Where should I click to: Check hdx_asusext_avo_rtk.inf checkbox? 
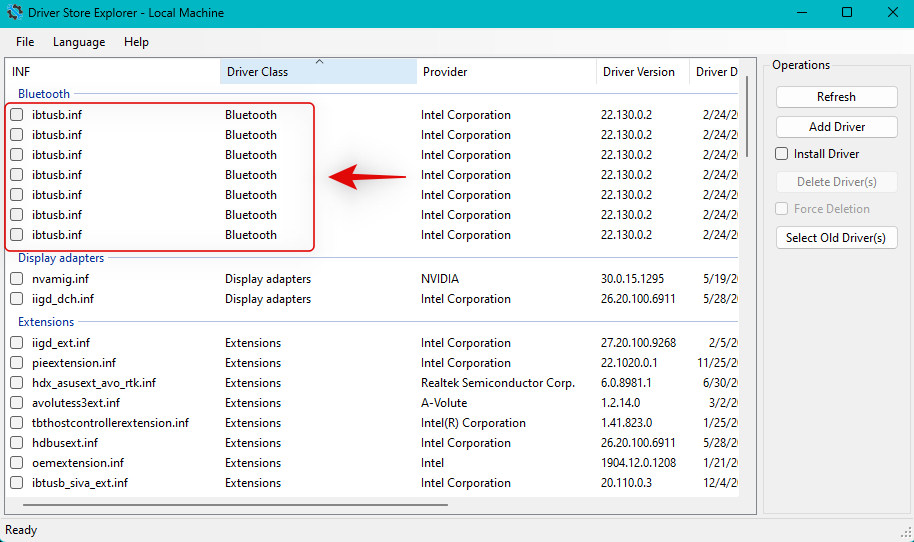pos(17,383)
